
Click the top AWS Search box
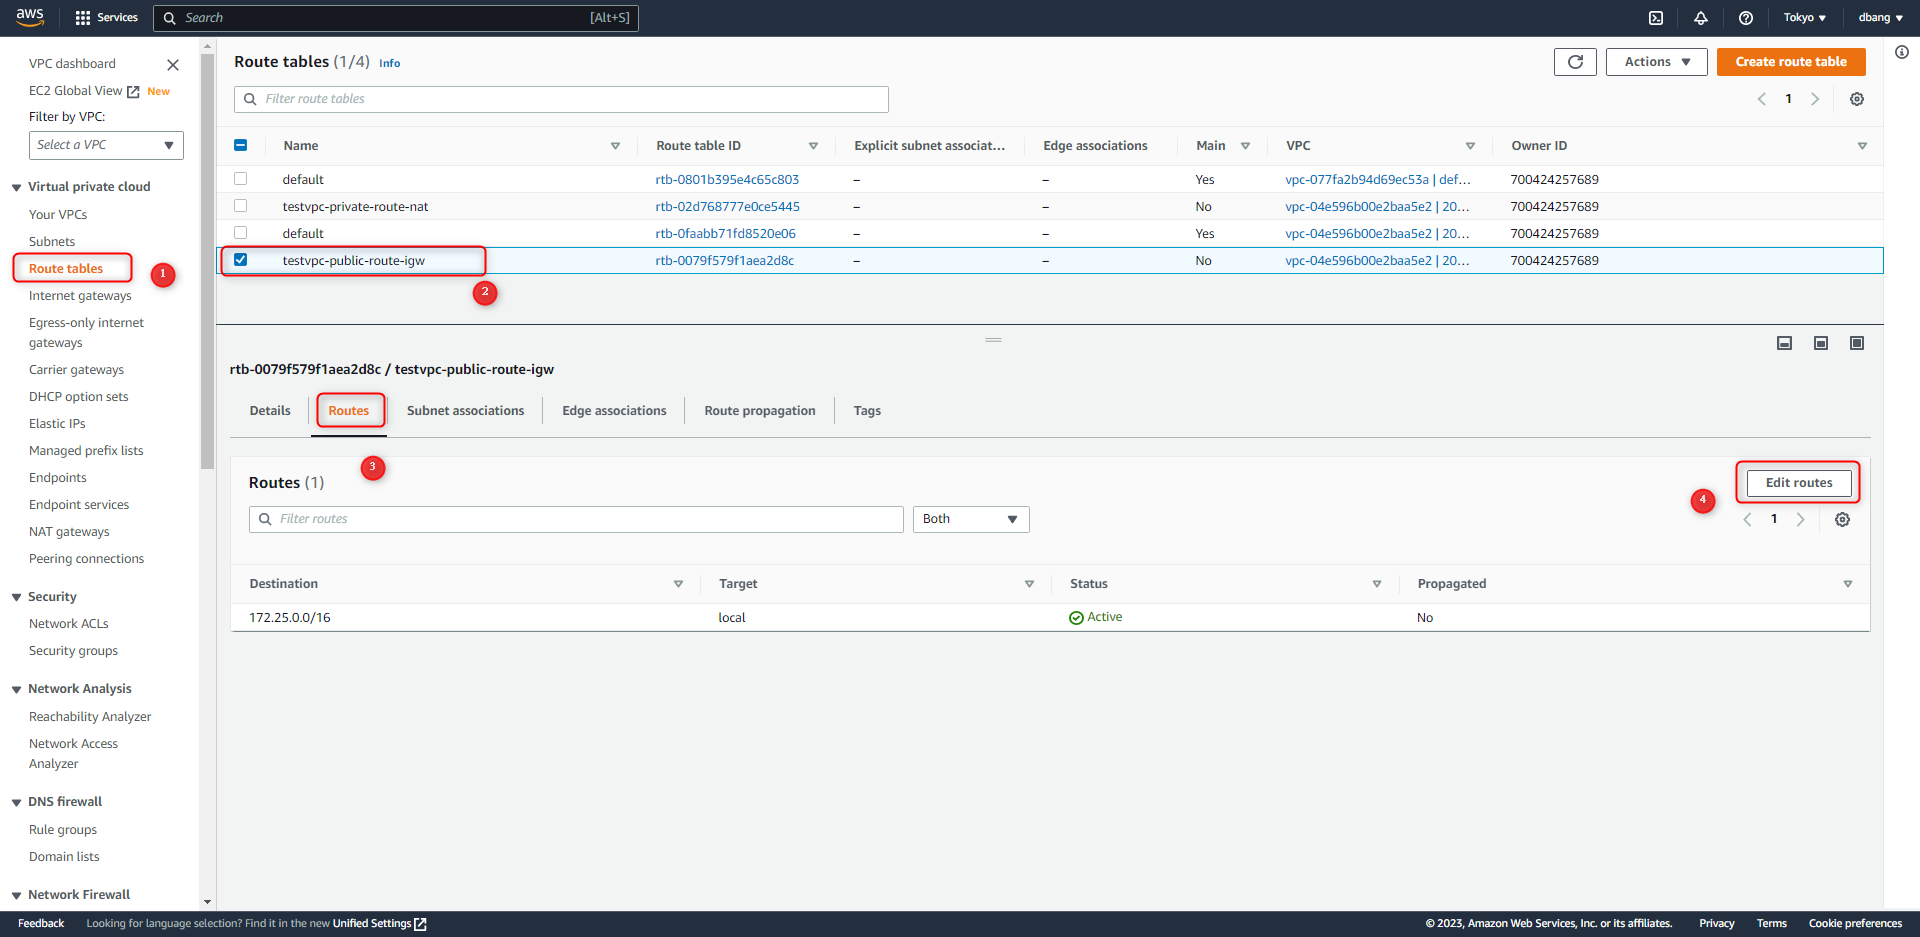[x=396, y=18]
